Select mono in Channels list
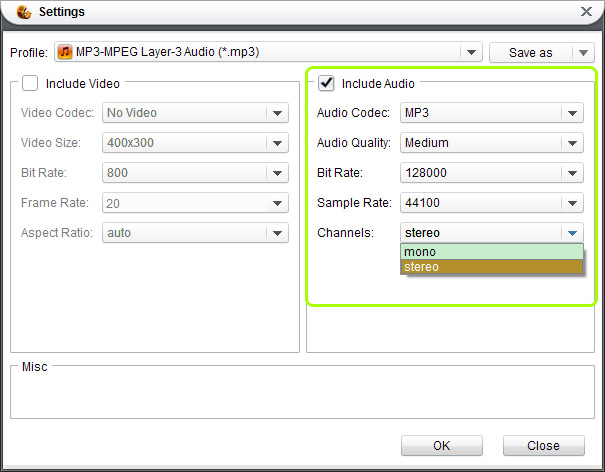 click(492, 252)
